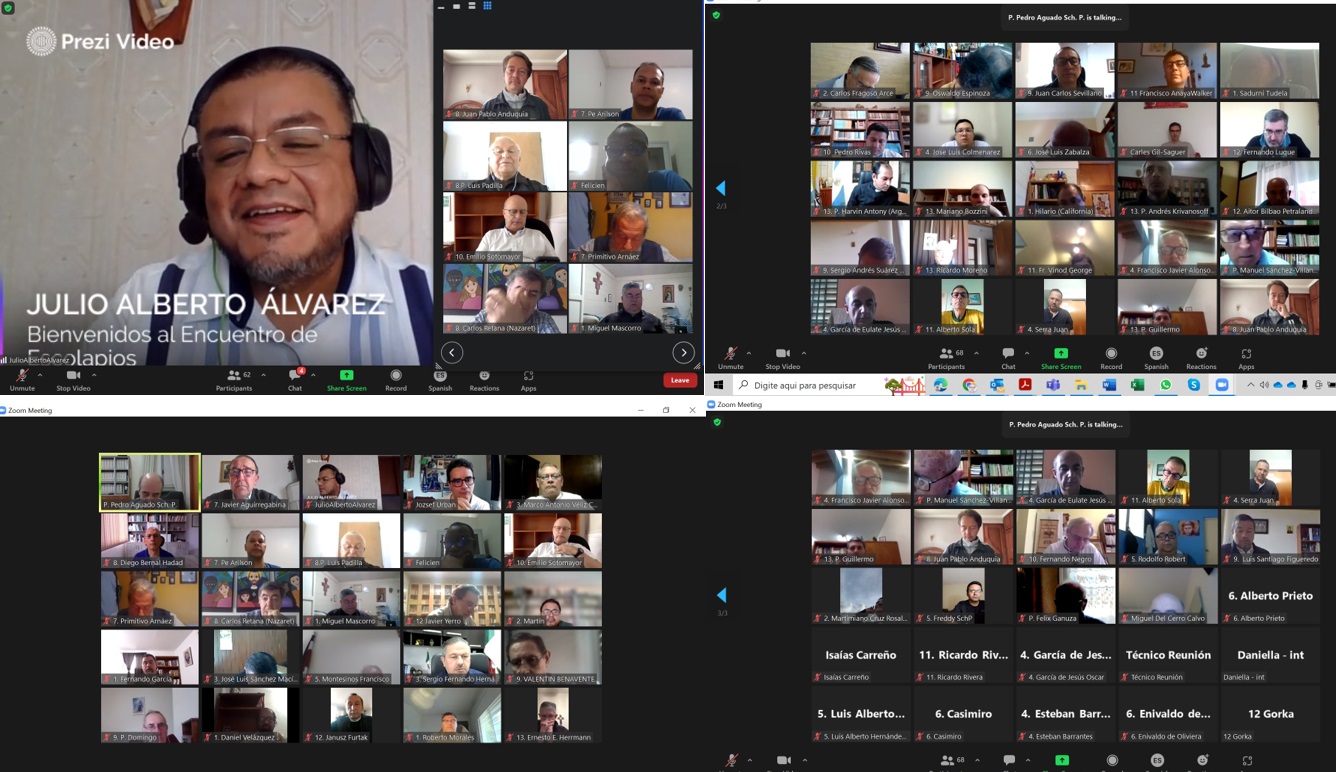This screenshot has height=772, width=1336.
Task: Select P. Pedro Aguado's video thumbnail
Action: click(x=149, y=482)
